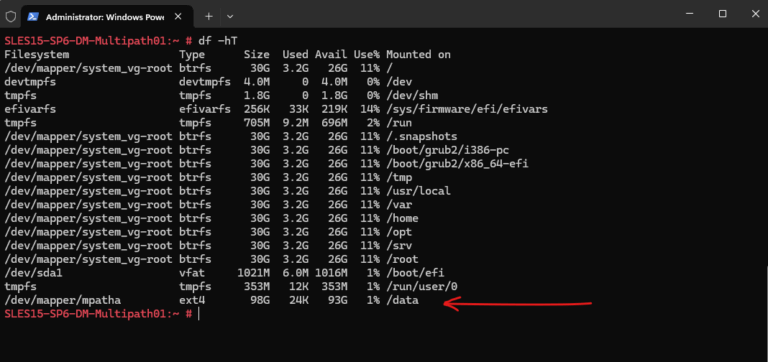Click the 'Use%' column header

click(x=366, y=54)
